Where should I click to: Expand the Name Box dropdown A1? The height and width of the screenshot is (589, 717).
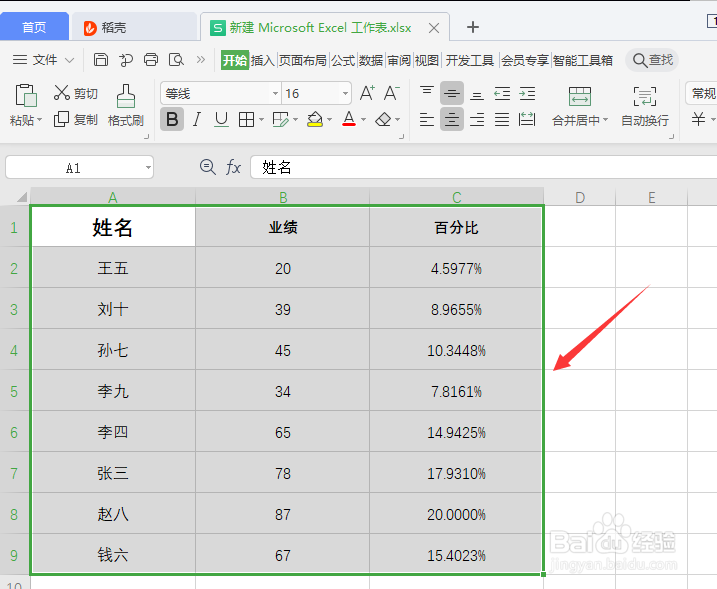[x=148, y=167]
